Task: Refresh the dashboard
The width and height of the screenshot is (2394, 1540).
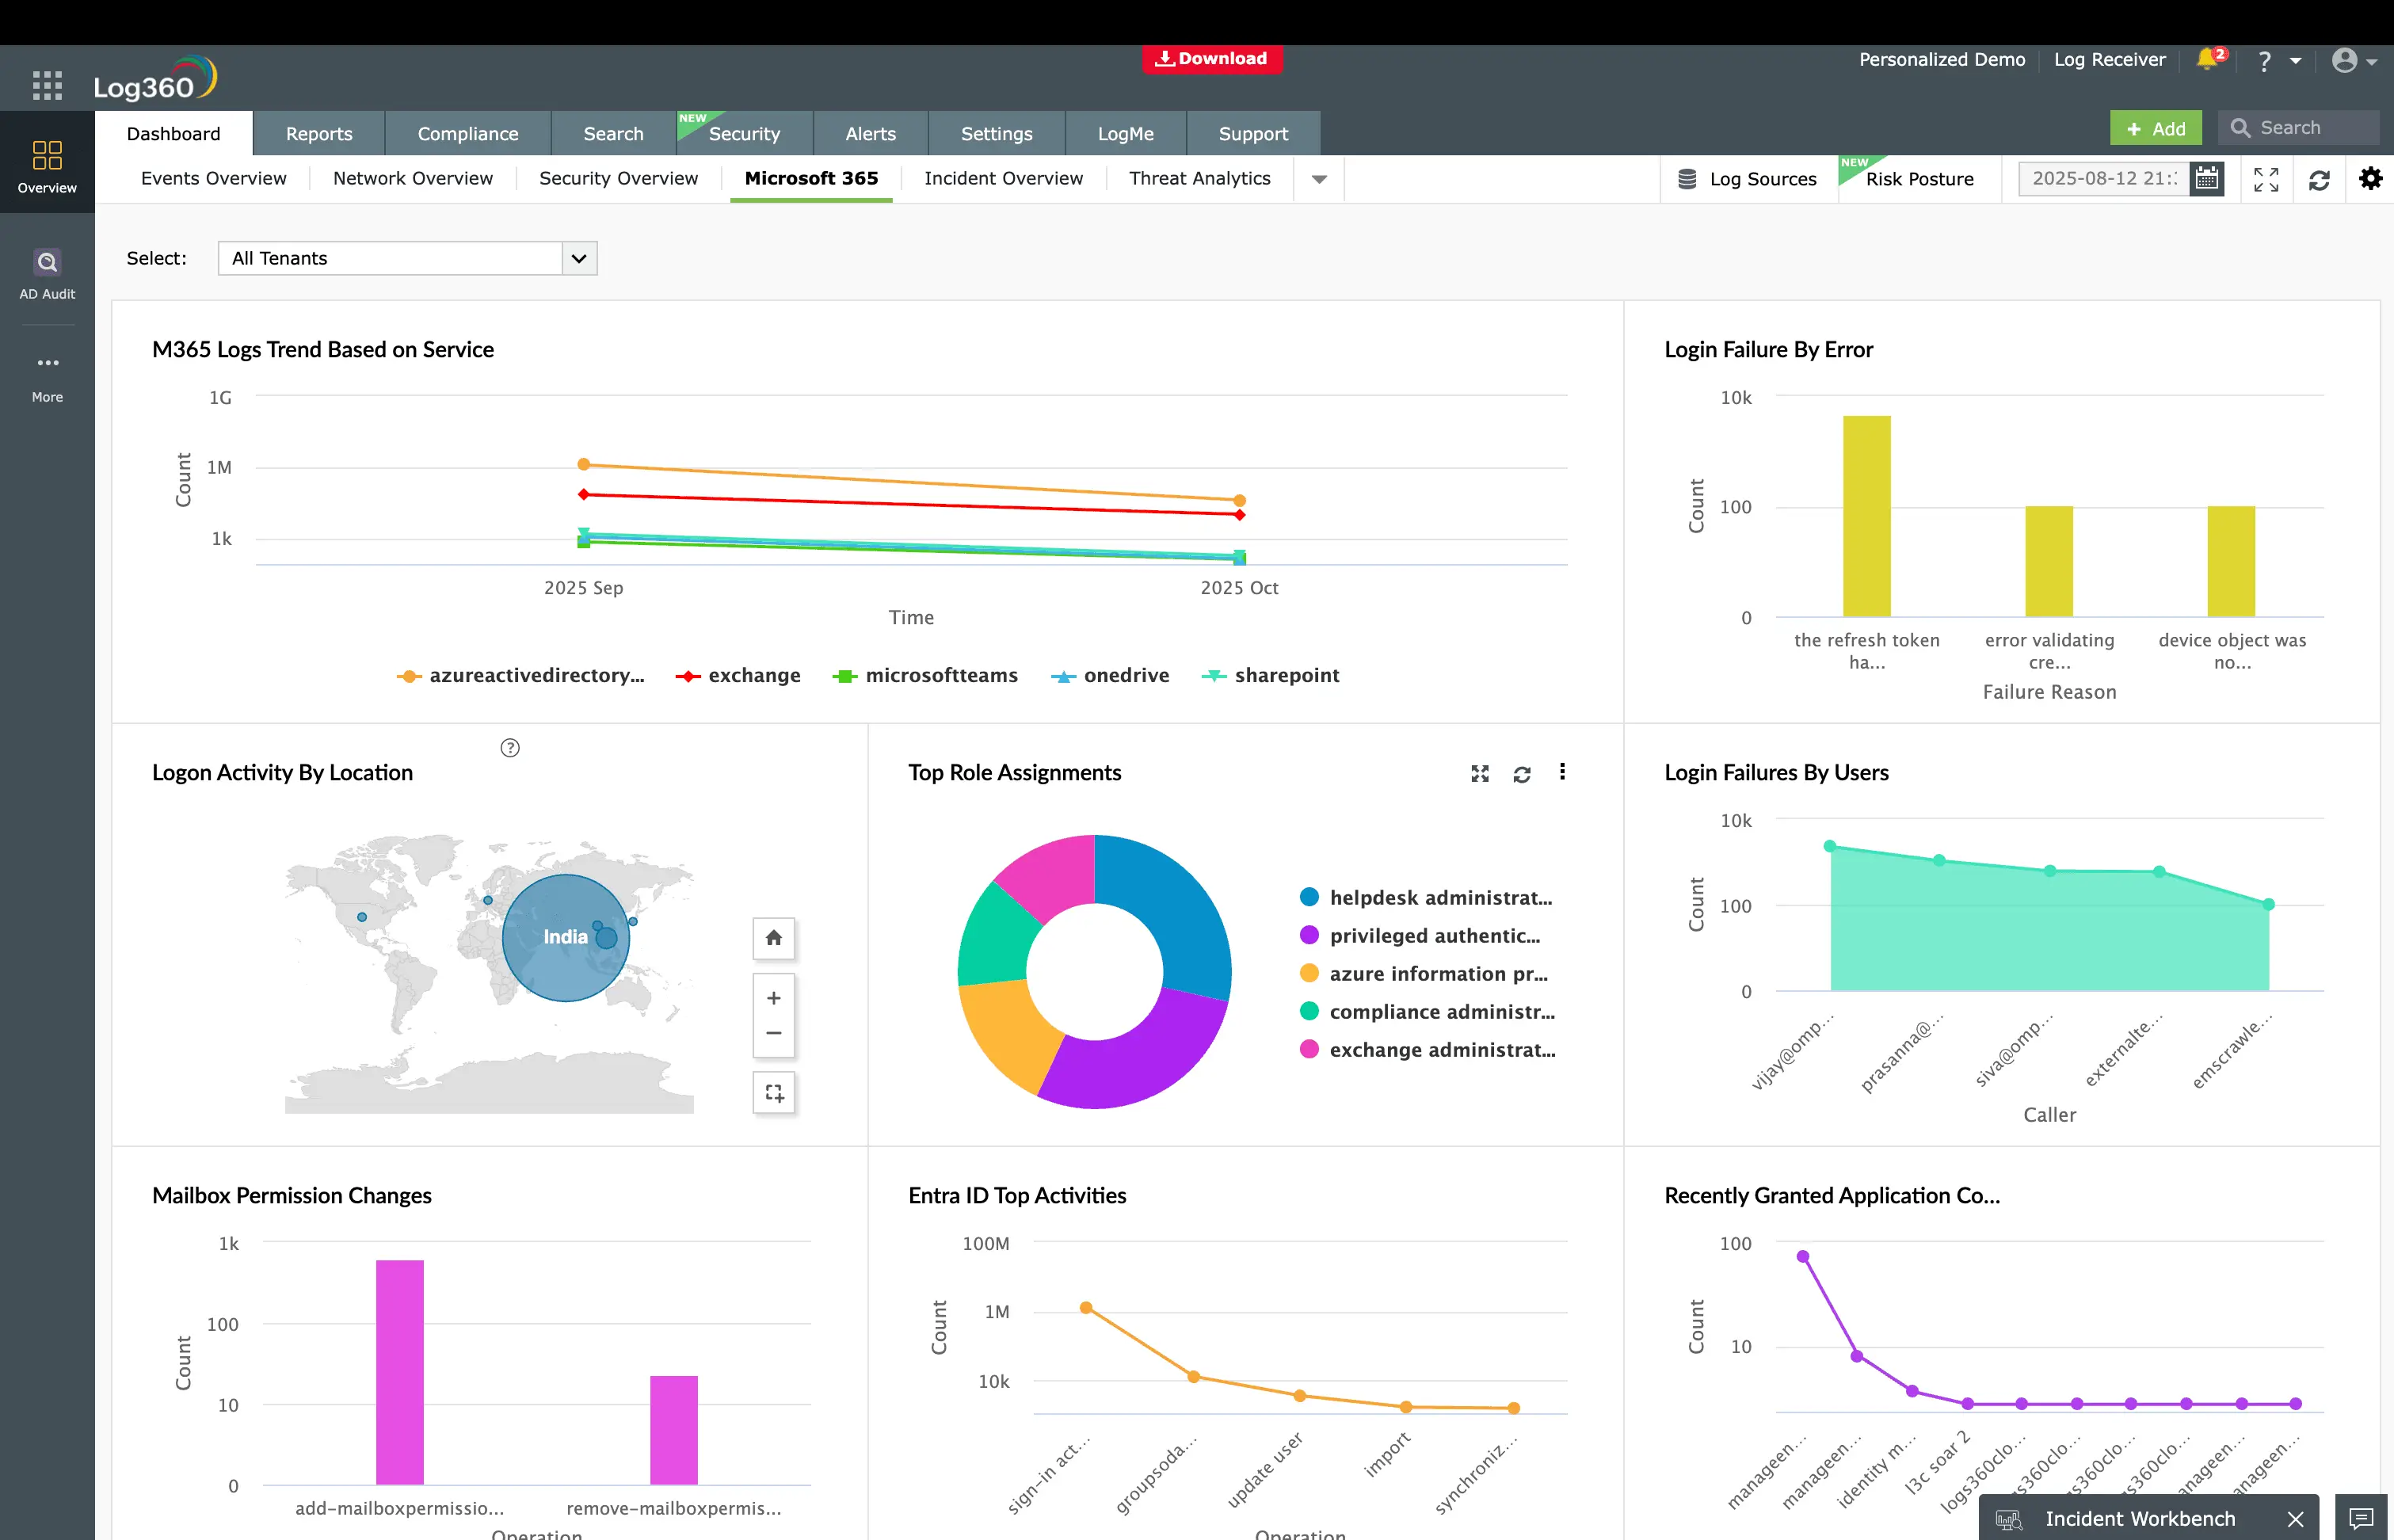Action: click(2319, 178)
